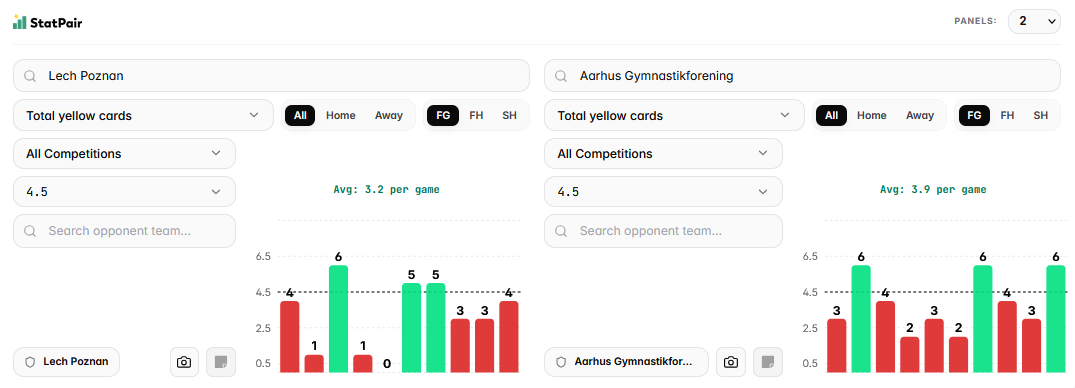Screen dimensions: 1075x388
Task: Select Home filter in Lech Poznan panel
Action: tap(341, 115)
